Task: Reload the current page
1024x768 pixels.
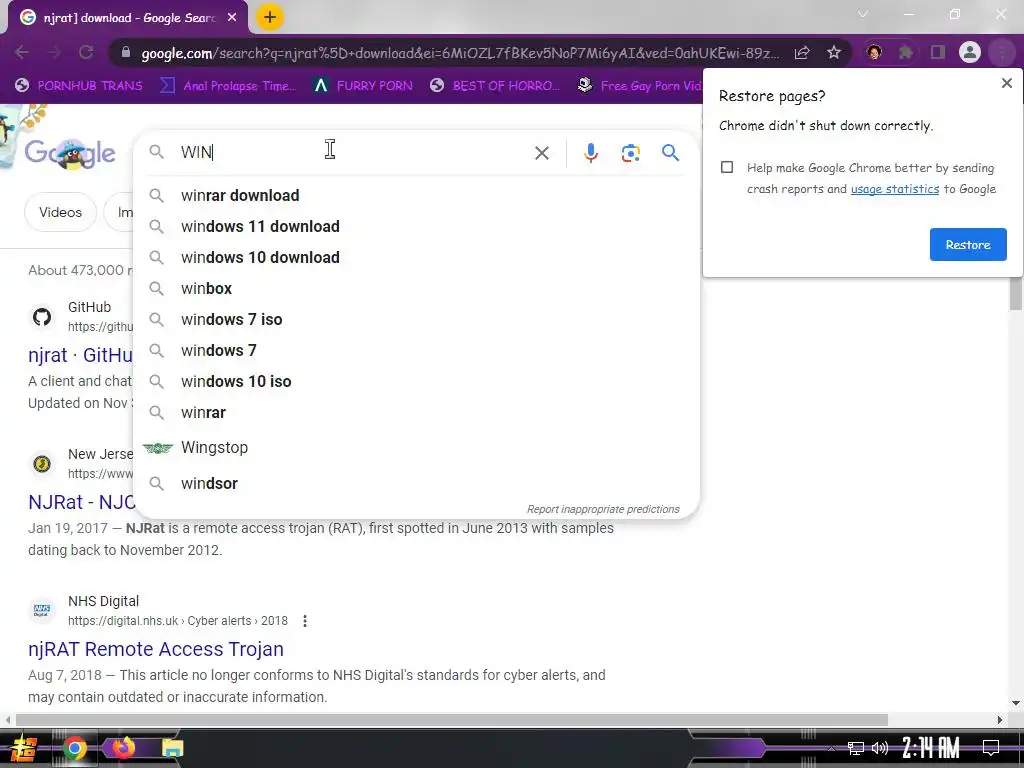Action: pyautogui.click(x=86, y=53)
